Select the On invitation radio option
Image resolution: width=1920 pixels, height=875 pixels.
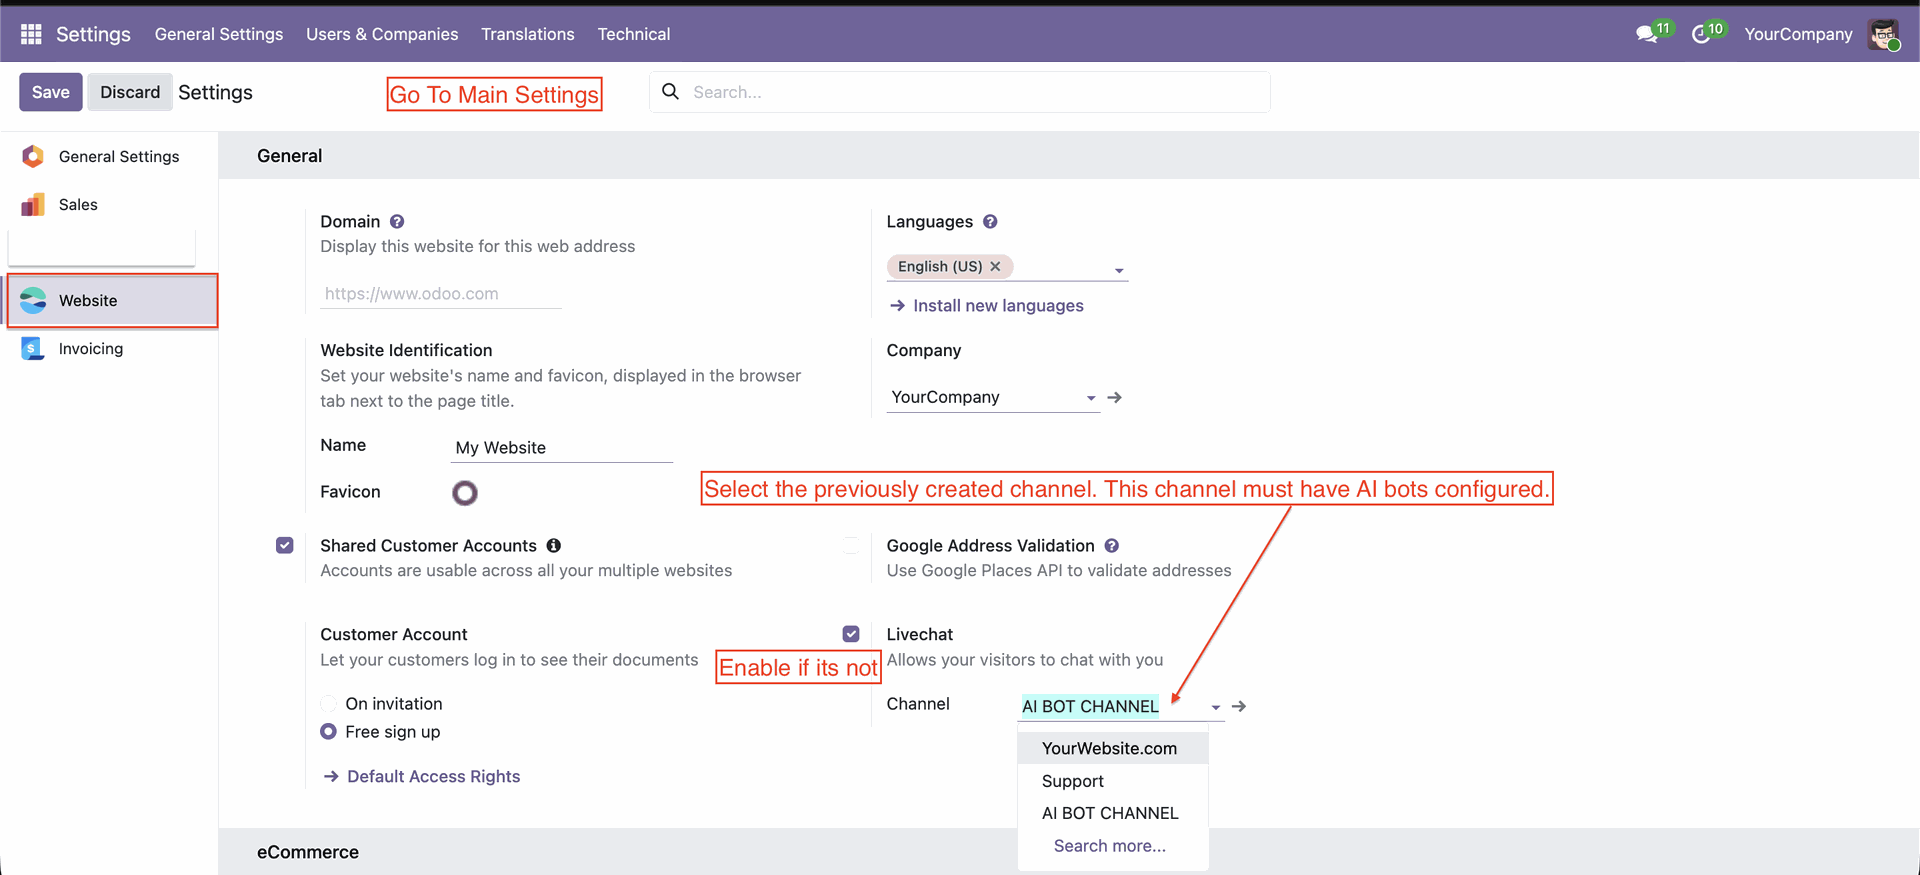click(x=329, y=704)
